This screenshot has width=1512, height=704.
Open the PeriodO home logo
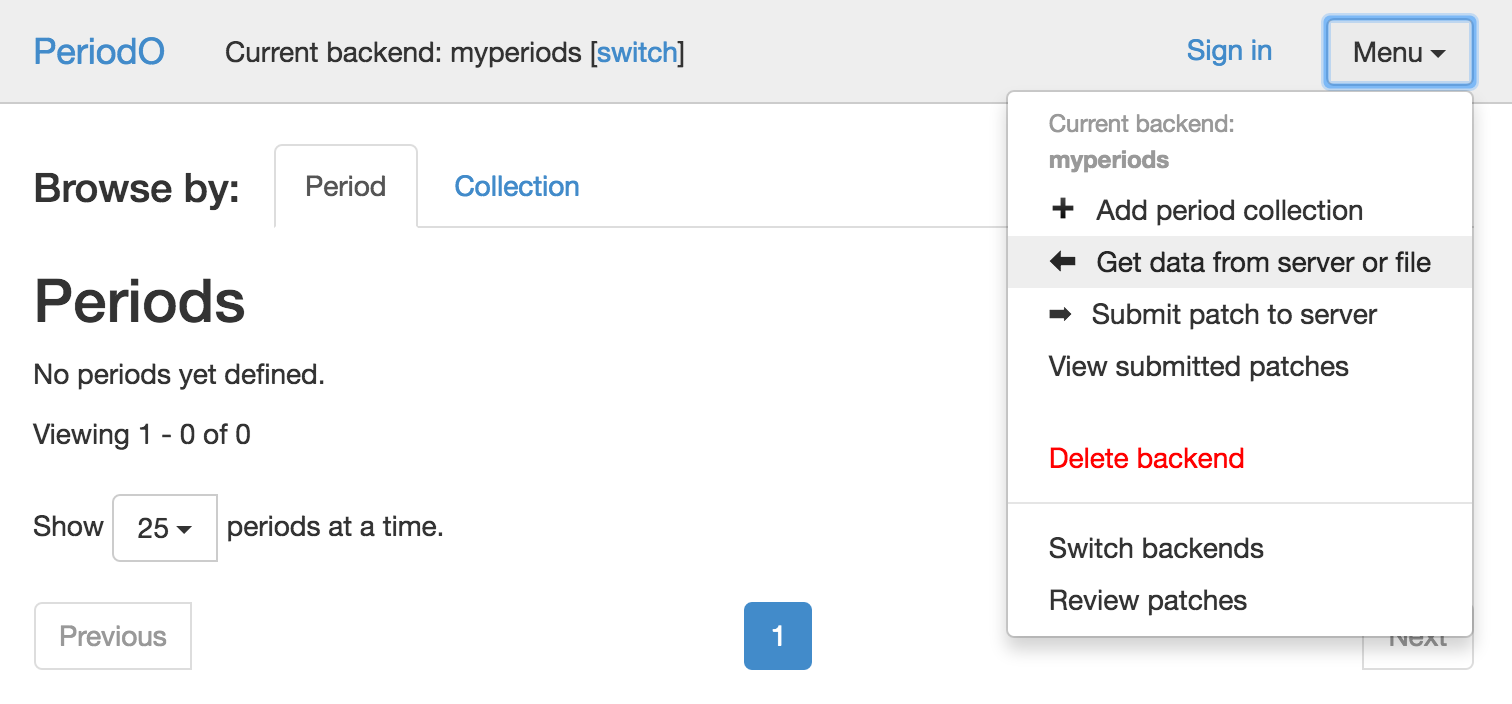click(x=99, y=51)
